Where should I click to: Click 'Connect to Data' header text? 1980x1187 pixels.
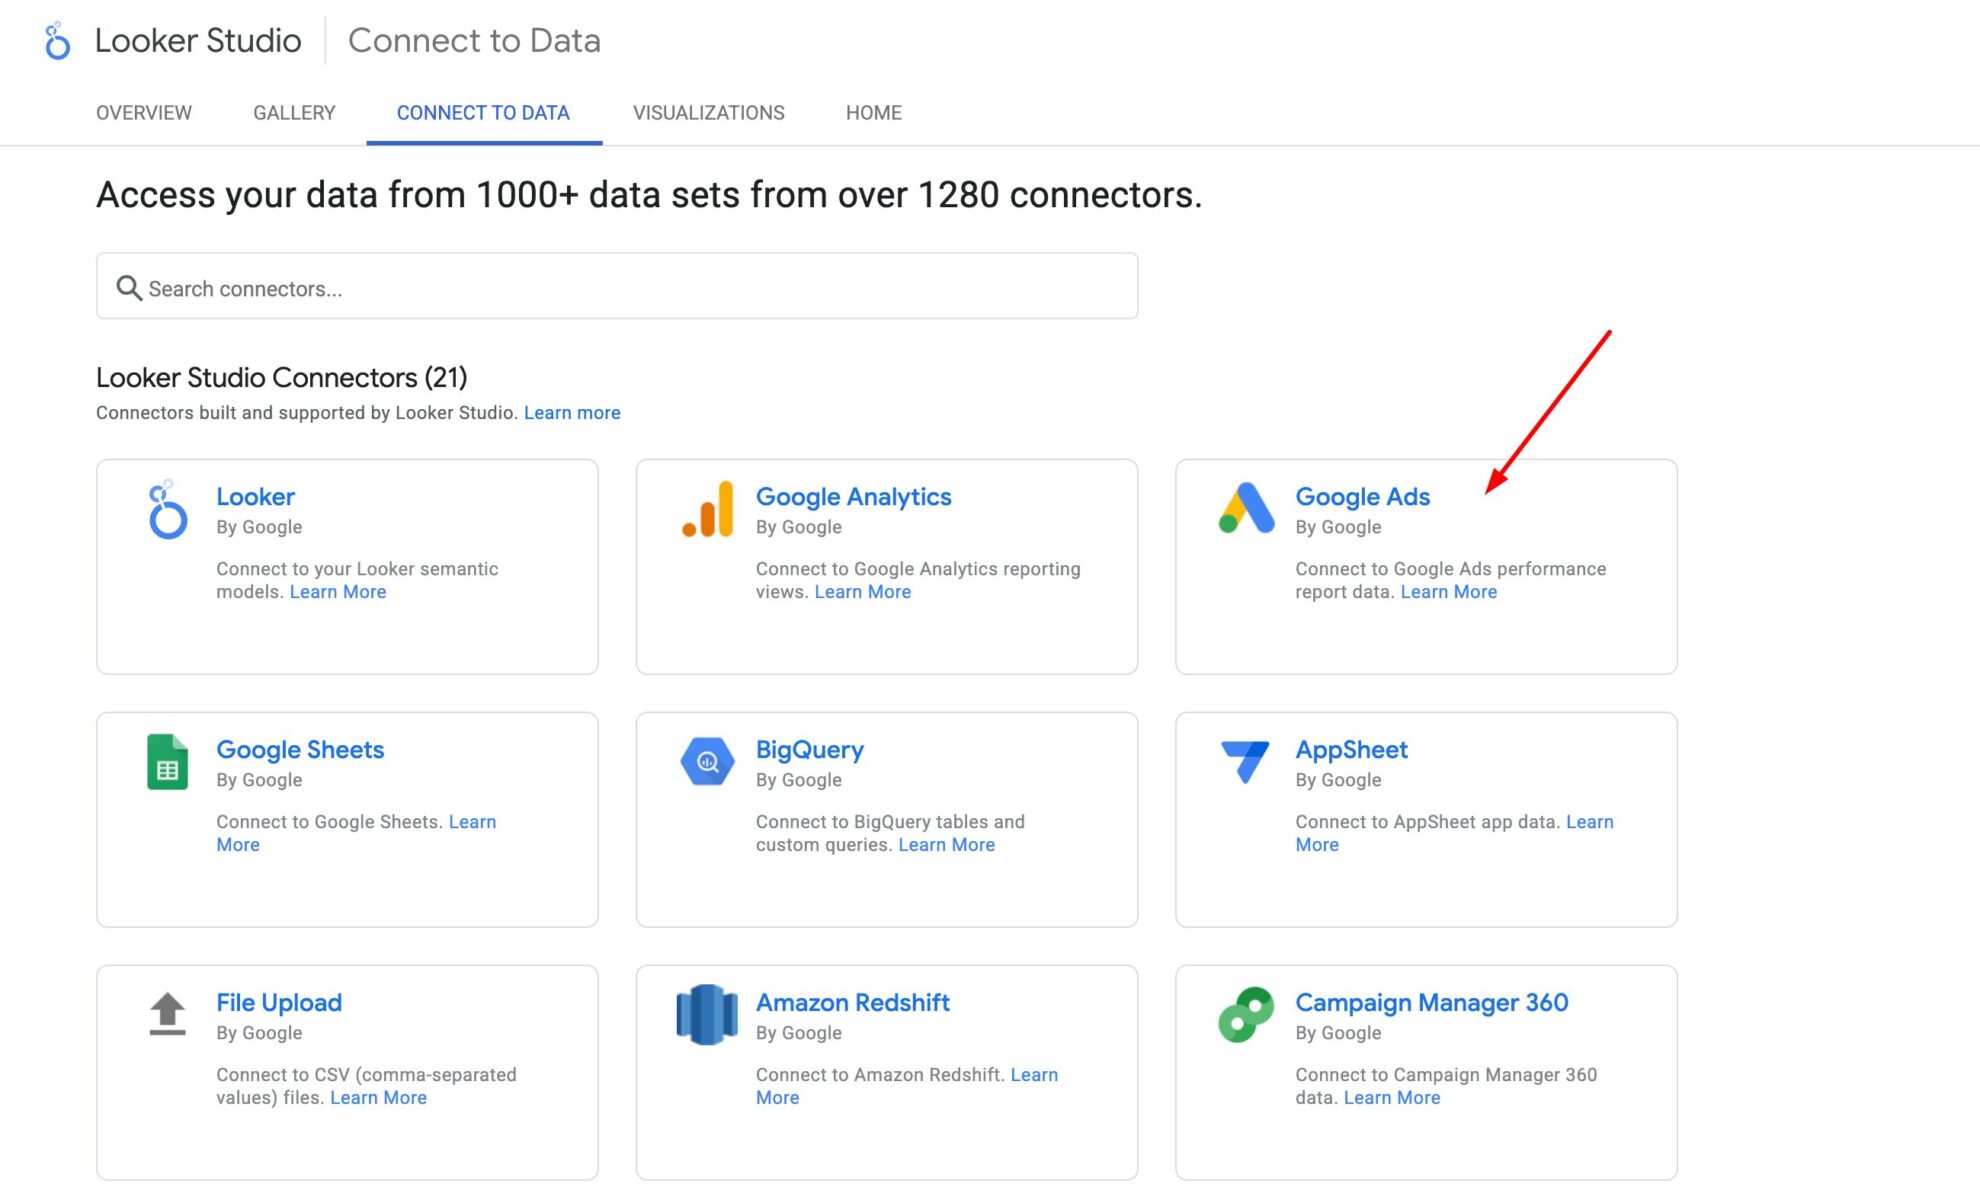[474, 40]
